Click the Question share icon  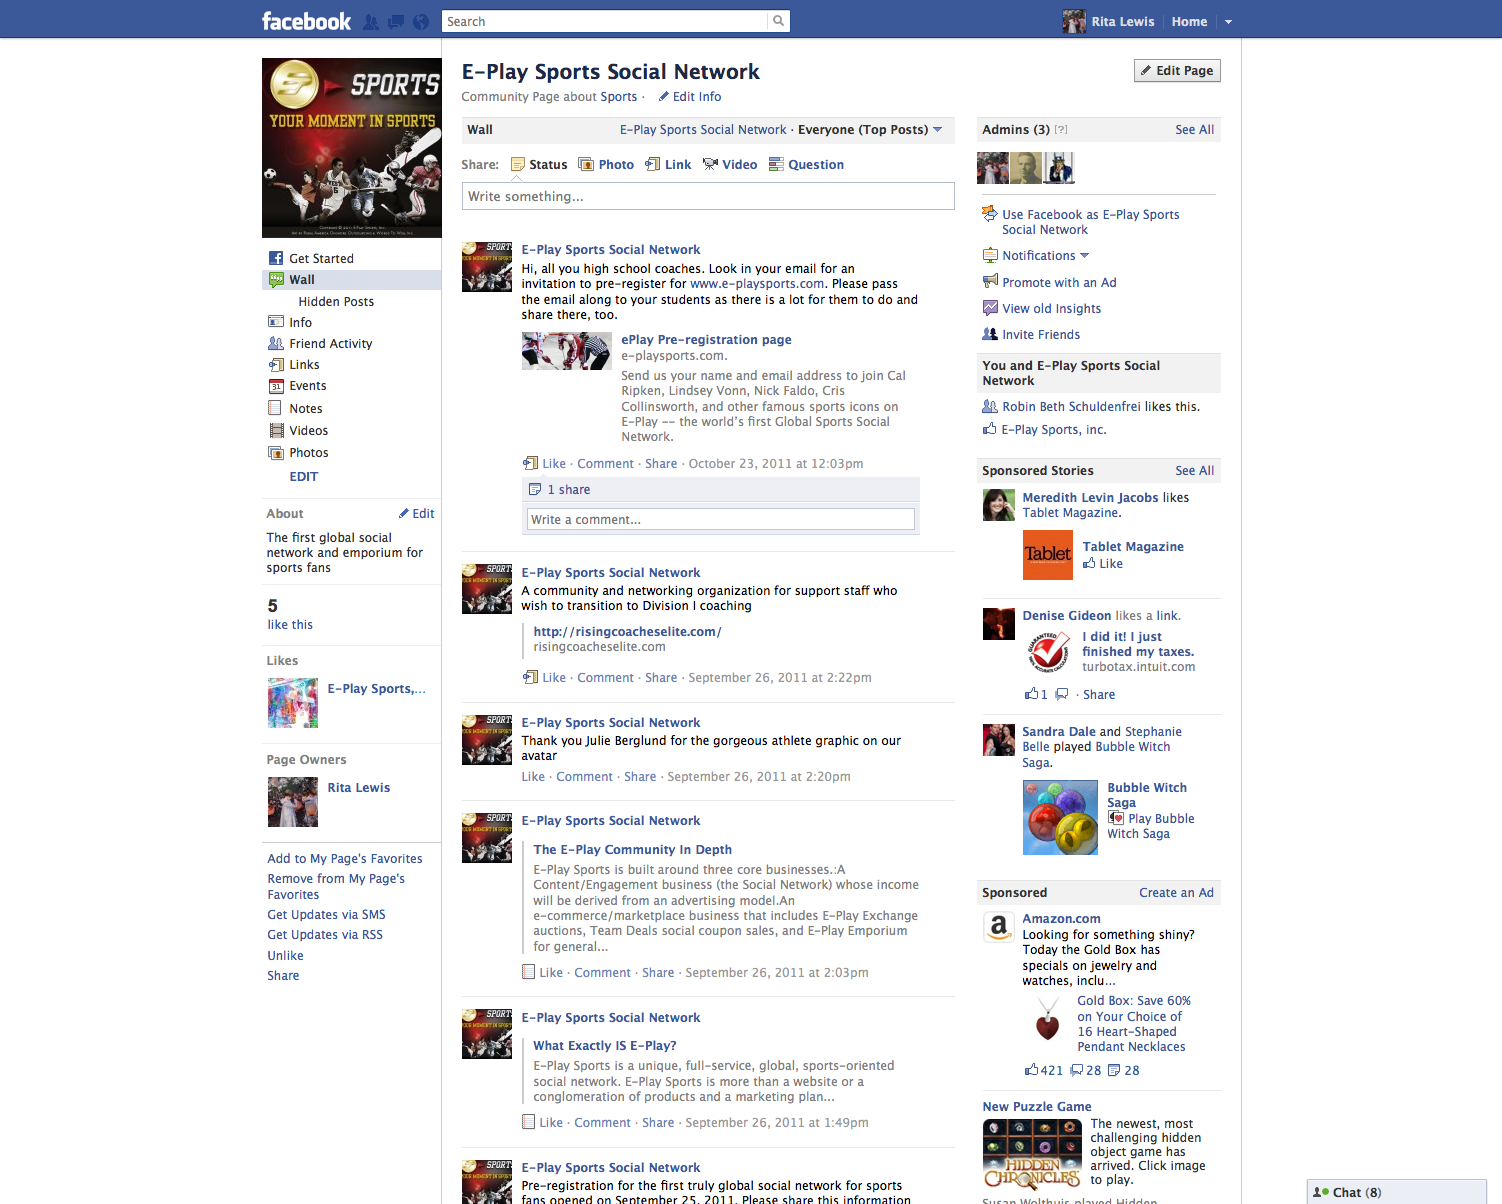tap(776, 165)
